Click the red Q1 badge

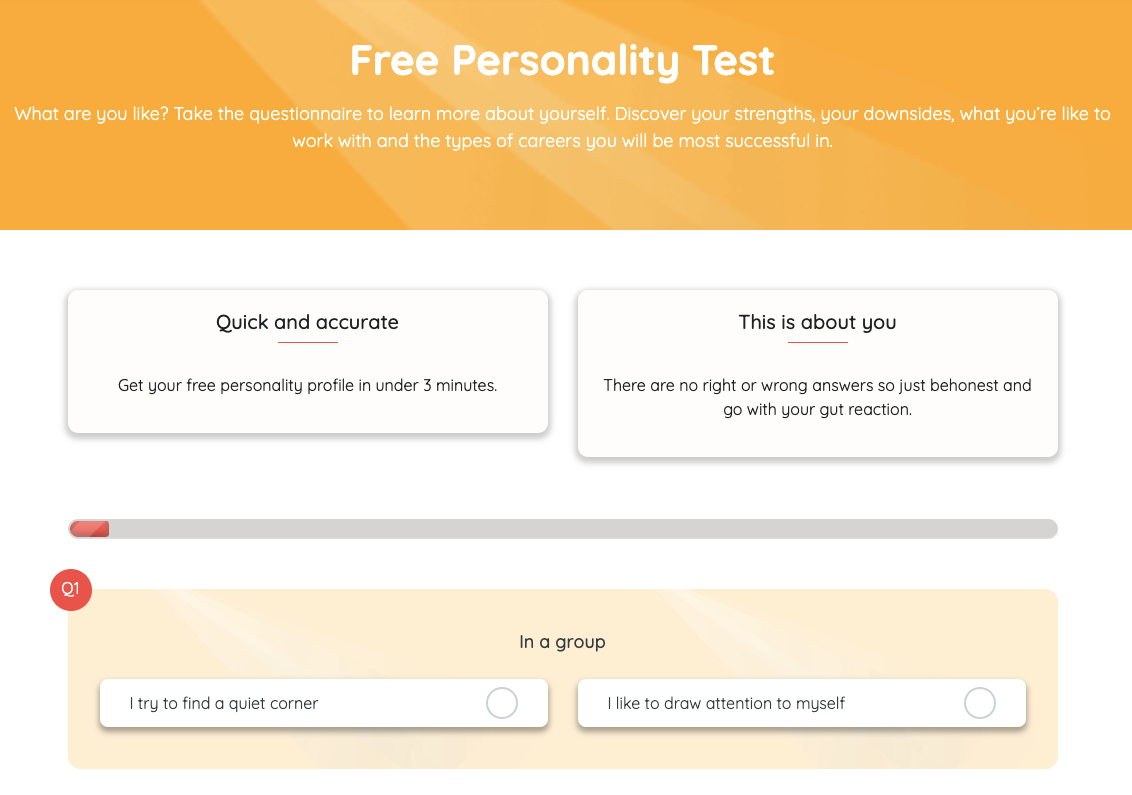pyautogui.click(x=71, y=590)
